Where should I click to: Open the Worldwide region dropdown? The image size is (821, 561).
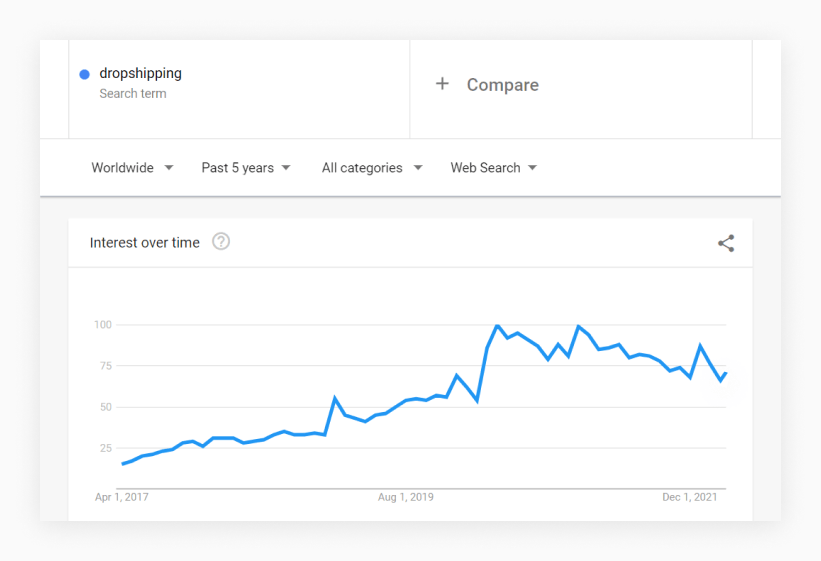tap(132, 168)
